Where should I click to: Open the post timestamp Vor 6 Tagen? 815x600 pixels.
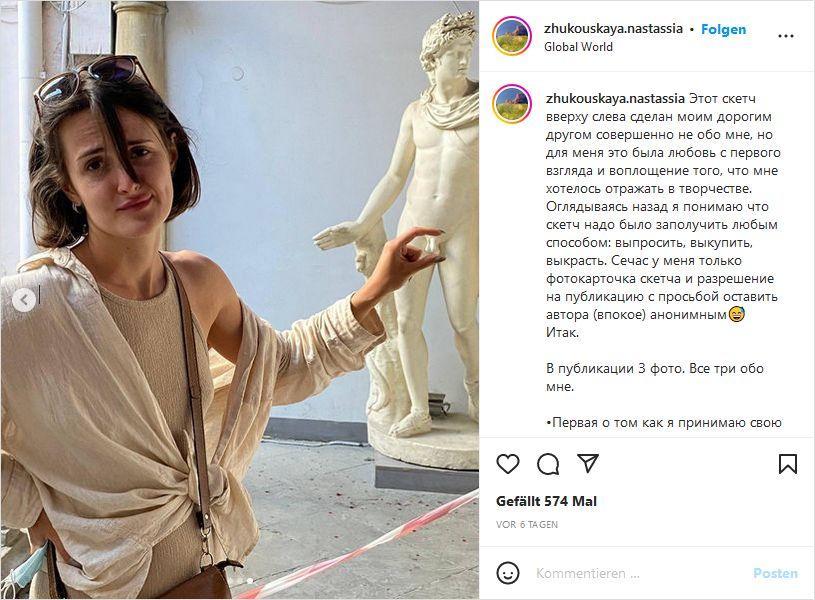(527, 525)
